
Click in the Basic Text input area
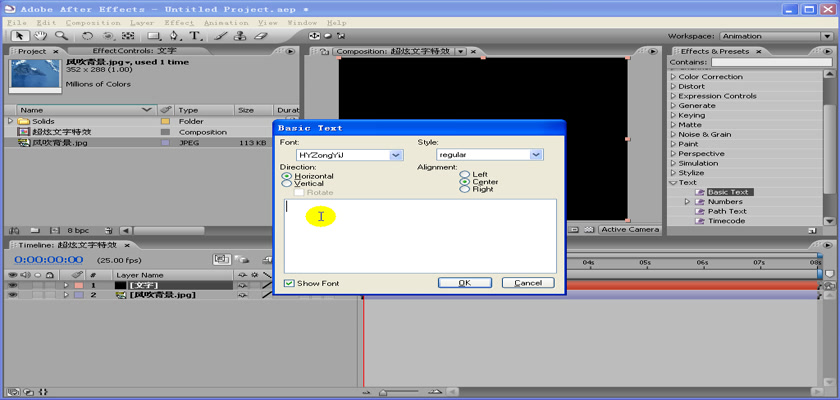pos(420,236)
